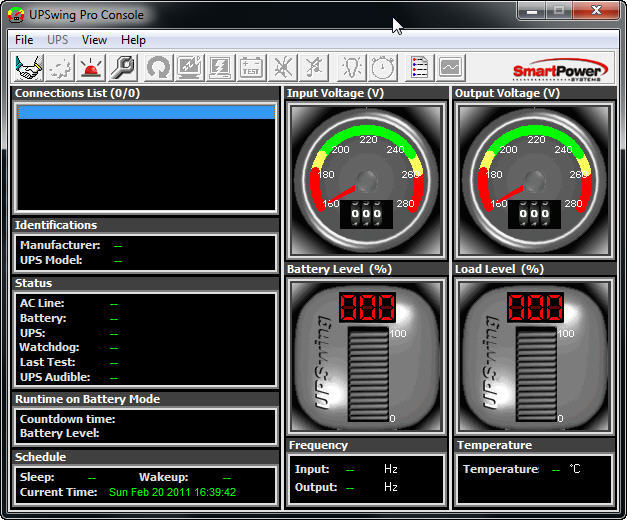Click the handshake connect icon
627x520 pixels.
29,68
